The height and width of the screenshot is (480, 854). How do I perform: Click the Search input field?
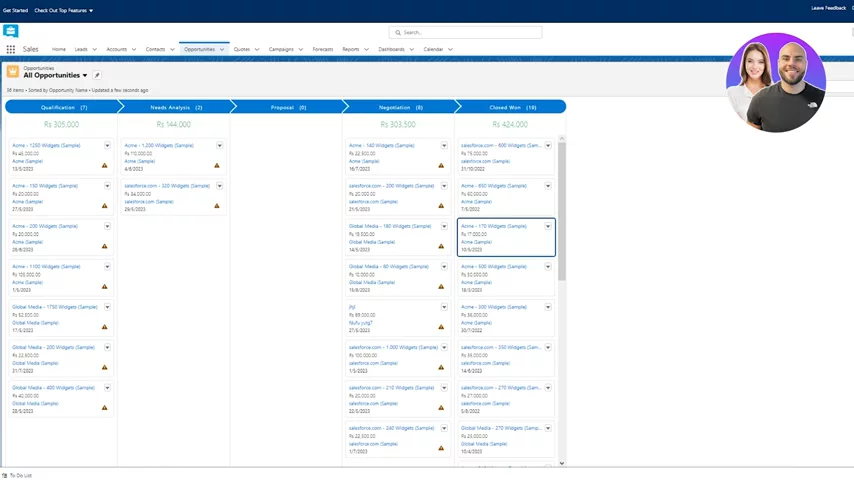point(466,32)
